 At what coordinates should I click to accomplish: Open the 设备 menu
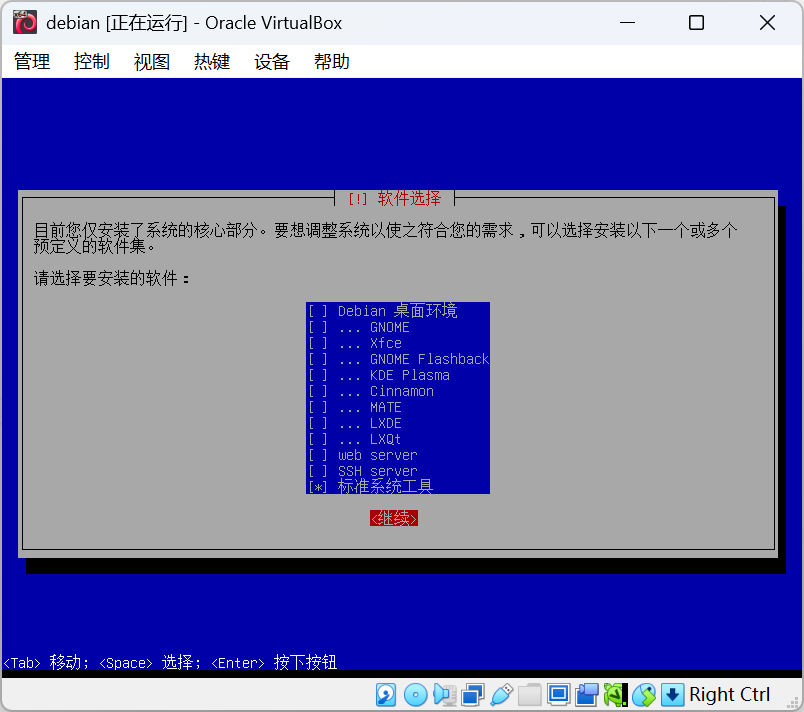coord(272,62)
